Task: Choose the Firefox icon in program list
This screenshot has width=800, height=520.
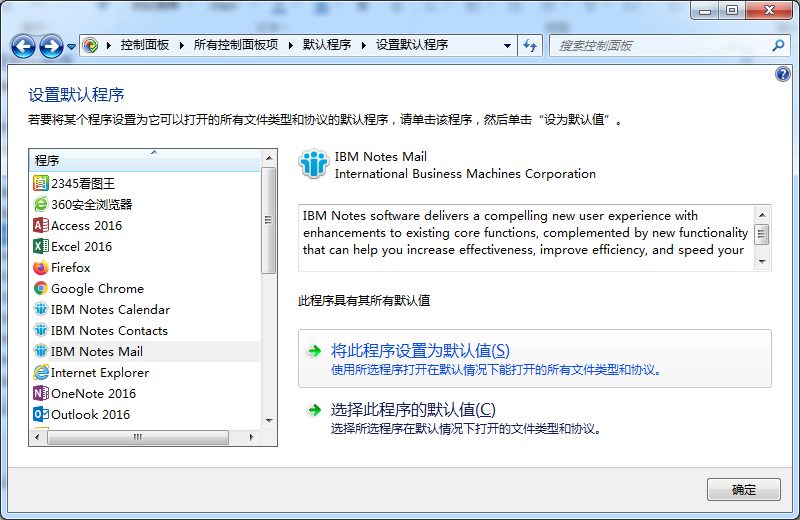Action: click(41, 267)
